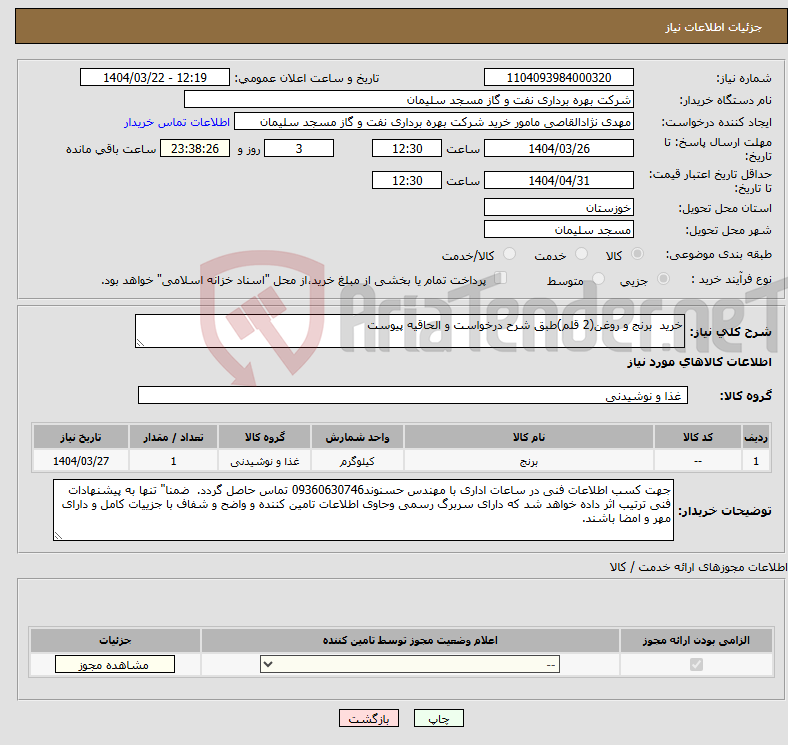Select the جزیی purchase type radio
Screen dimensions: 788x745
tap(663, 278)
